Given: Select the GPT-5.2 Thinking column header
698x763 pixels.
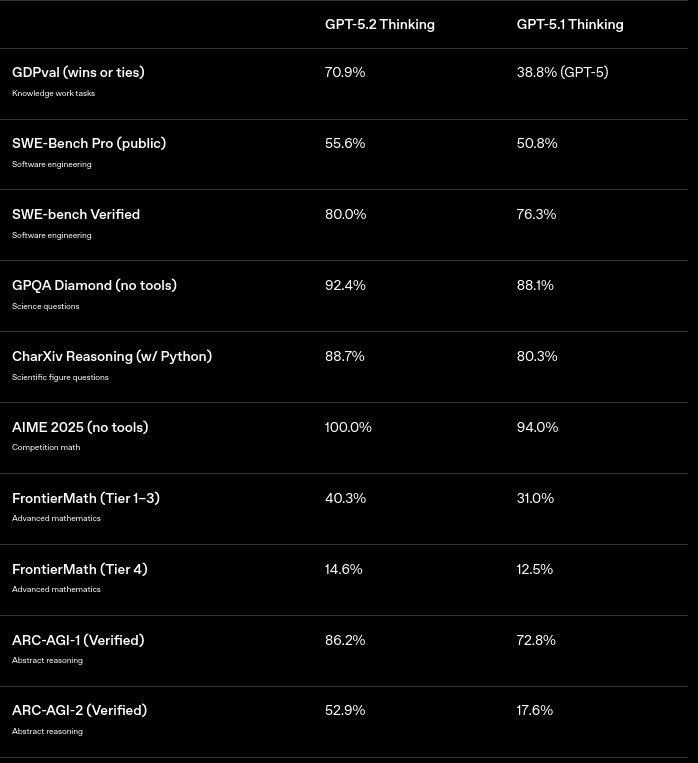Looking at the screenshot, I should pyautogui.click(x=380, y=25).
